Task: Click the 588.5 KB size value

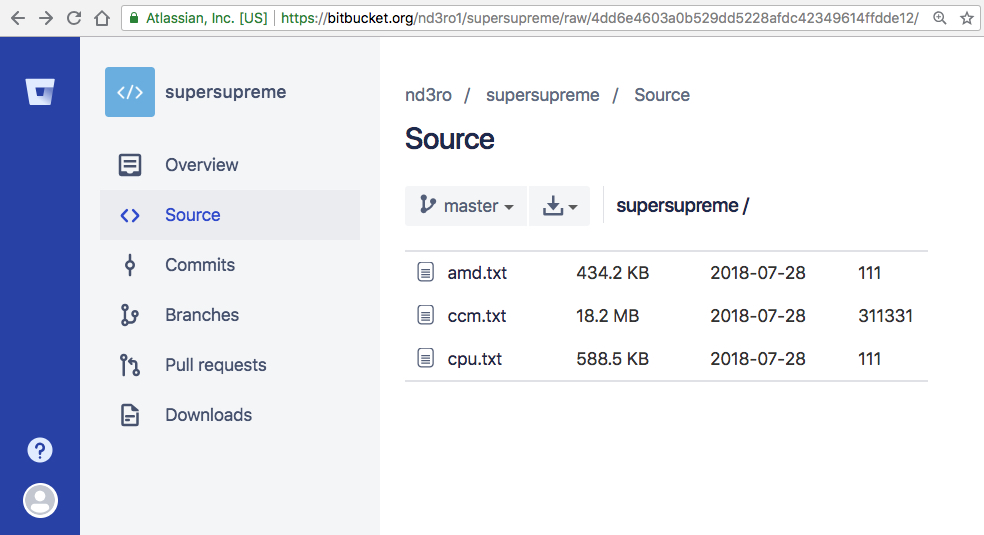Action: (x=612, y=359)
